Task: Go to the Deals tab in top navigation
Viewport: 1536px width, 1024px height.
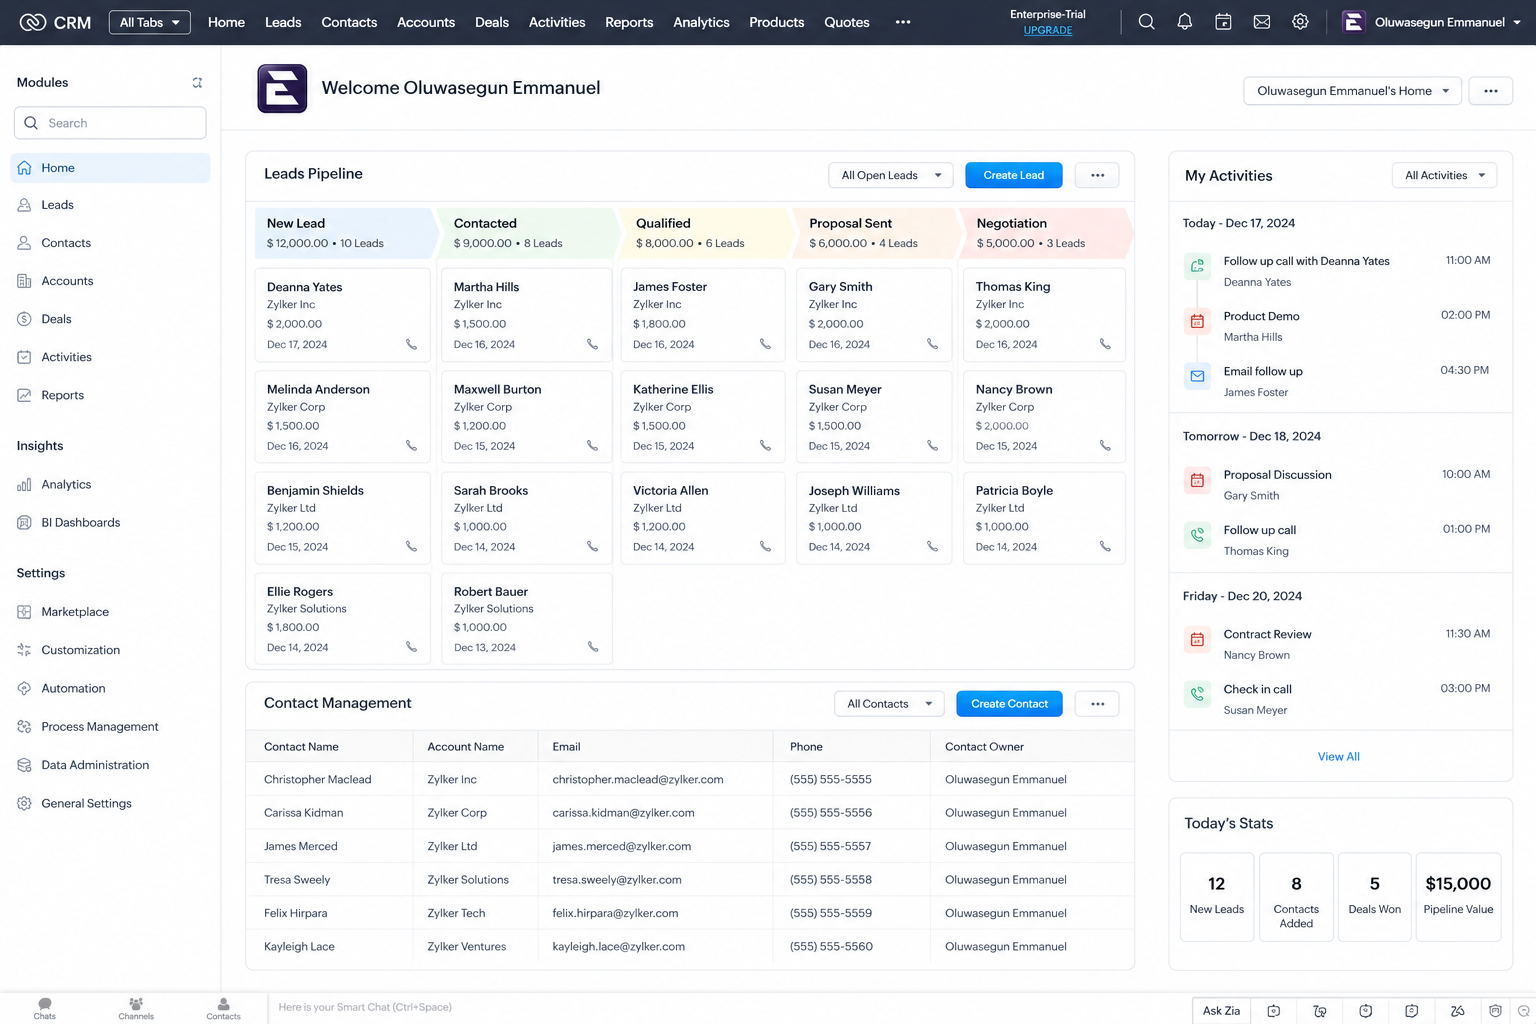Action: [x=491, y=22]
